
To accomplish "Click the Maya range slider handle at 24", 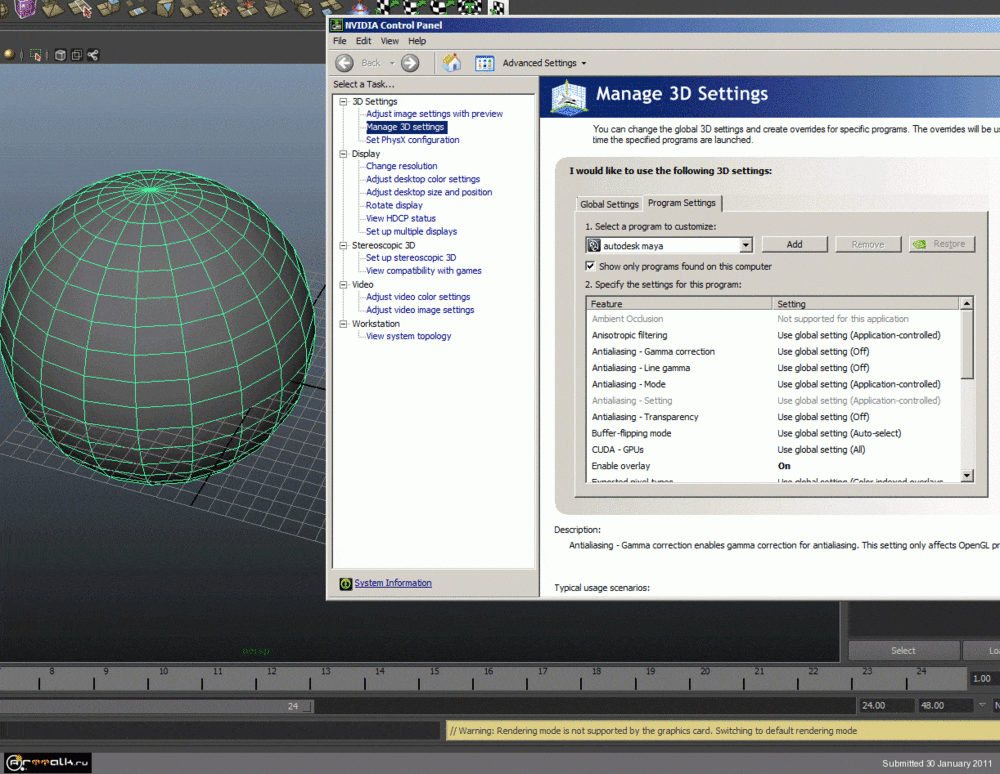I will (307, 706).
